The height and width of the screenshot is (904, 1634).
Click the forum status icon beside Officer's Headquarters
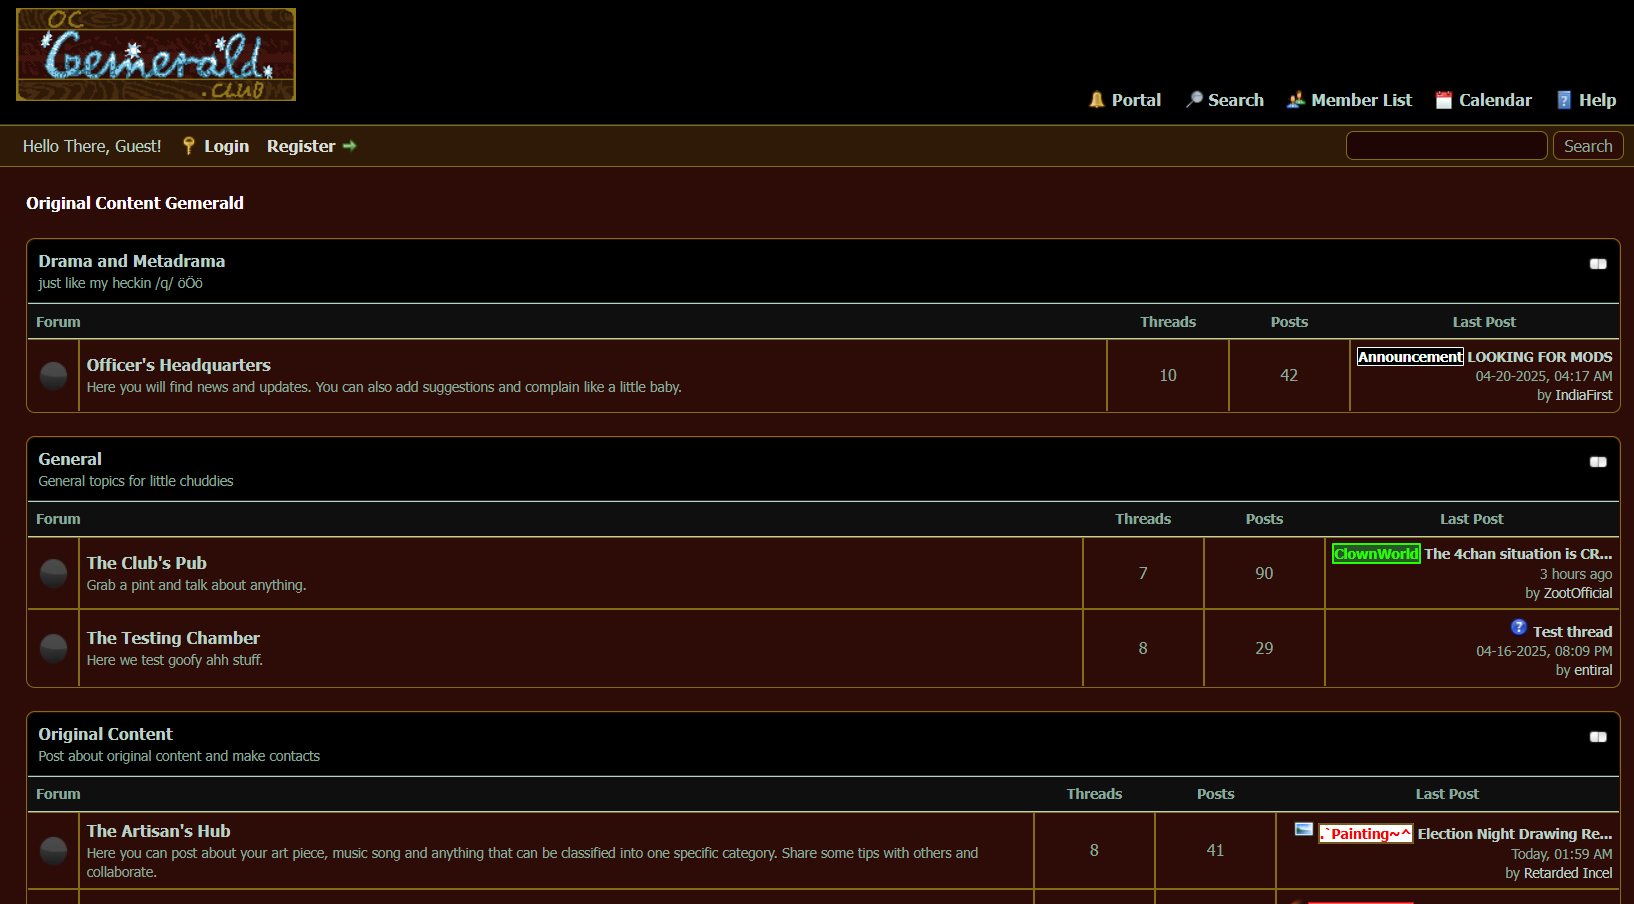click(x=53, y=376)
